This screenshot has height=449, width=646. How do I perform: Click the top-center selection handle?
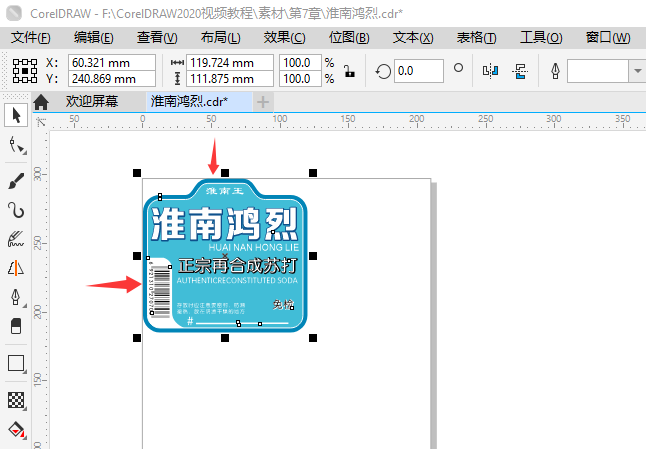[225, 173]
